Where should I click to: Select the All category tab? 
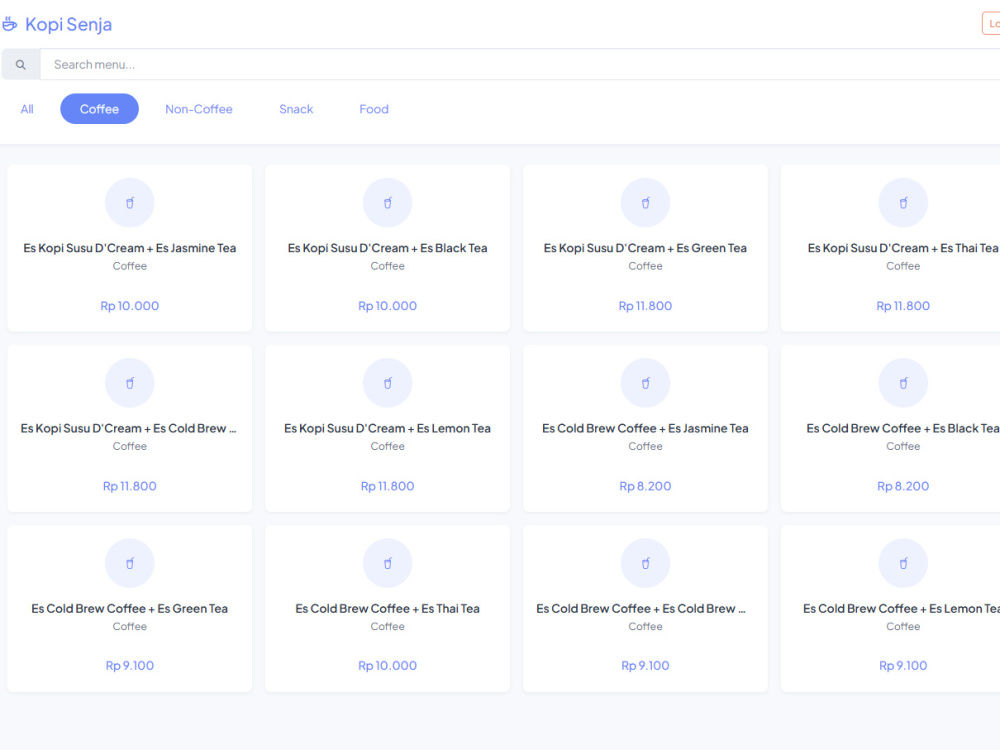pyautogui.click(x=27, y=109)
